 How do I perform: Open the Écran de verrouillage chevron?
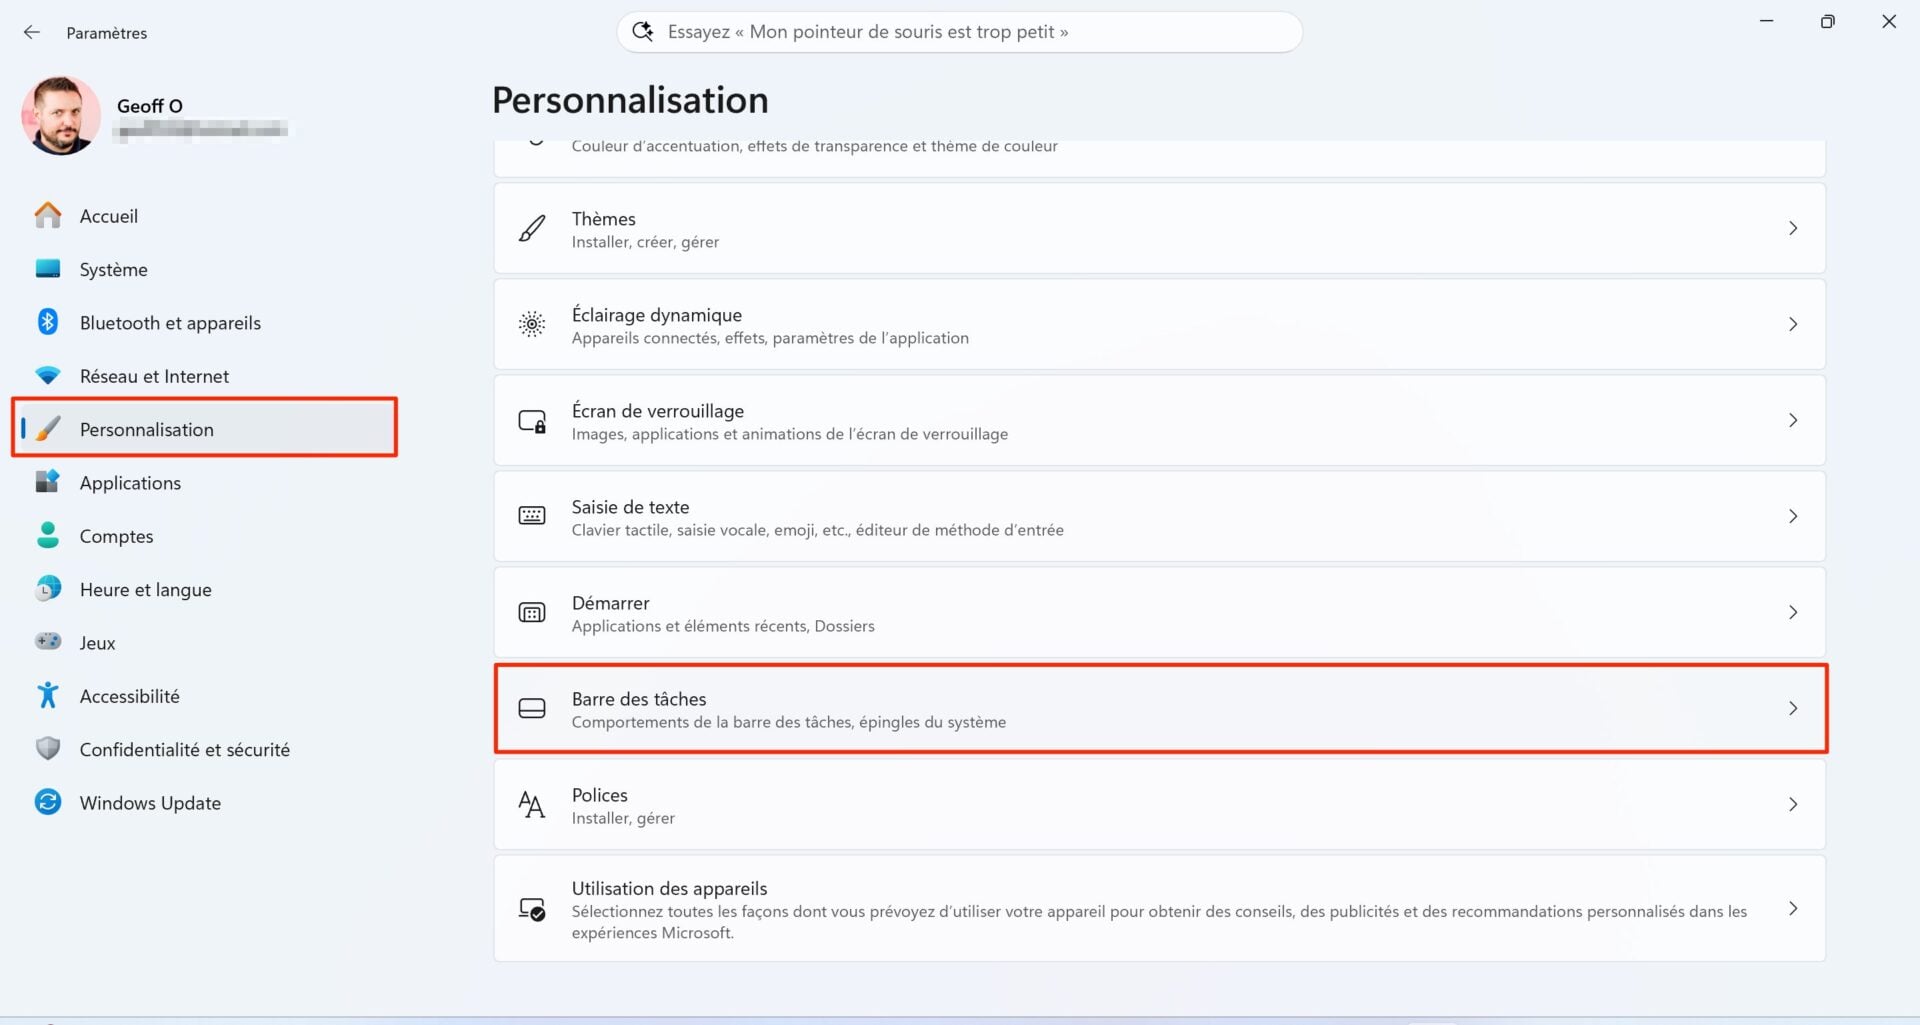pos(1793,420)
